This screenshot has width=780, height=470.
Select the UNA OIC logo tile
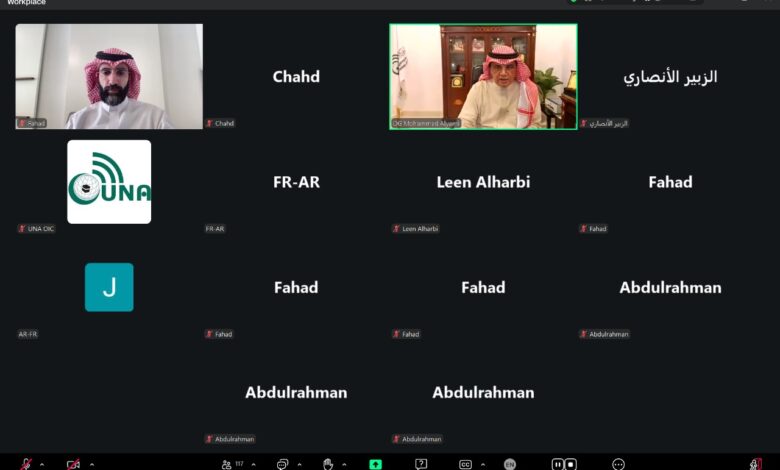109,182
